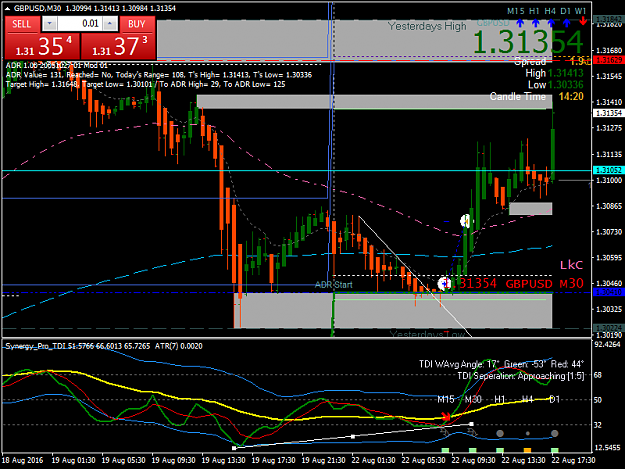Click the cyan 1.31052 price axis tag
Image resolution: width=625 pixels, height=469 pixels.
608,171
